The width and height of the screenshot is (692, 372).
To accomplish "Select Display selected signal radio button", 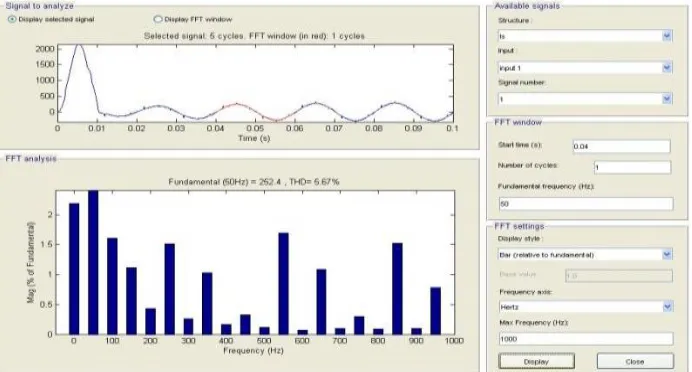I will (x=12, y=19).
